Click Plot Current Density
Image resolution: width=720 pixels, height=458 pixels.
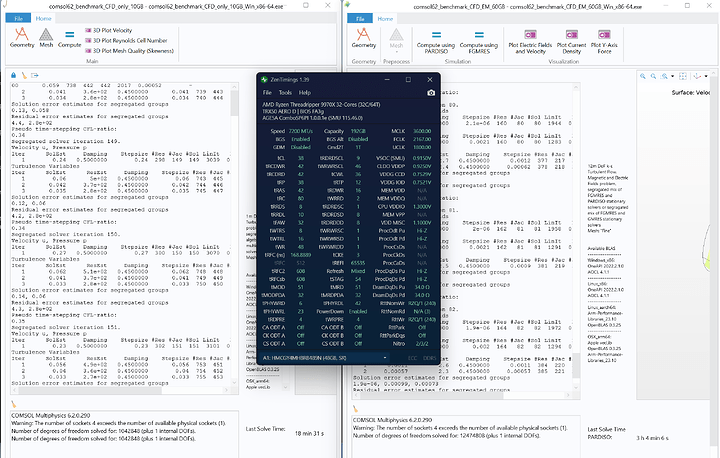click(x=572, y=41)
